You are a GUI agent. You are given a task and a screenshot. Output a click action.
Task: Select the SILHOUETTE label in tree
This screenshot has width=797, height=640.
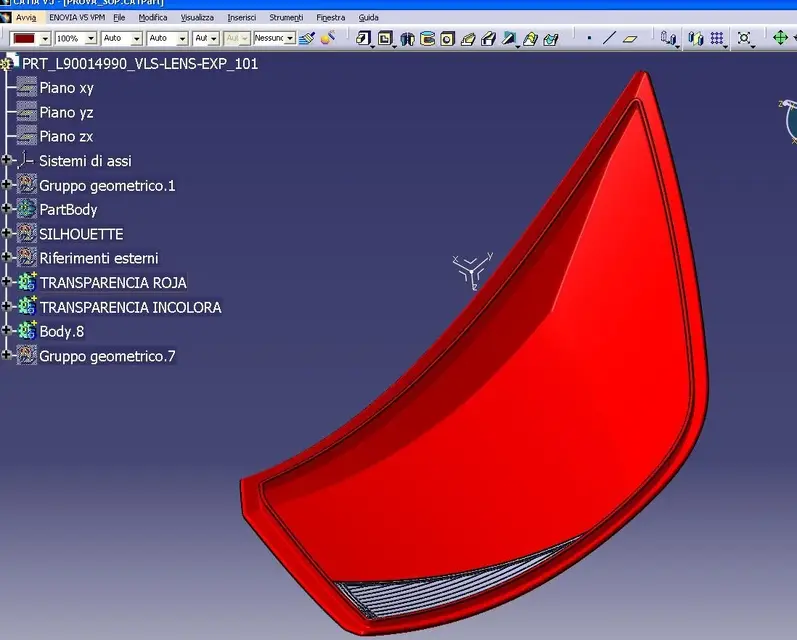[81, 234]
